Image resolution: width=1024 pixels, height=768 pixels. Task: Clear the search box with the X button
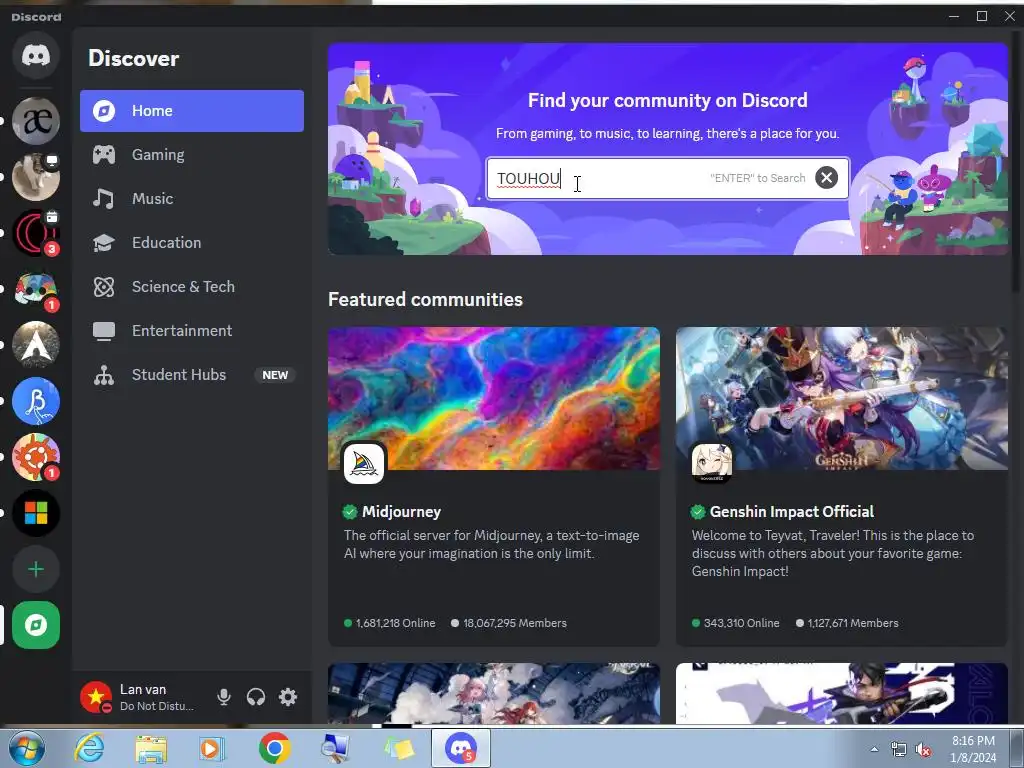coord(826,178)
